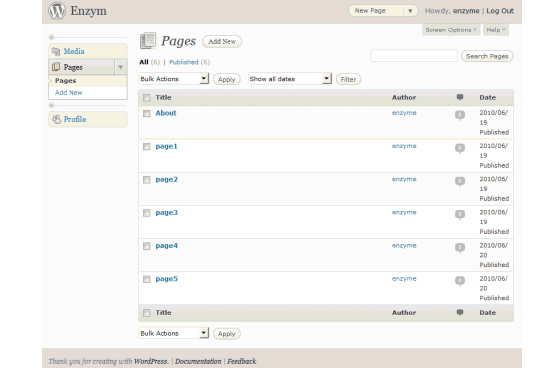Click the lower sidebar separator arrow
This screenshot has width=560, height=368.
[51, 105]
